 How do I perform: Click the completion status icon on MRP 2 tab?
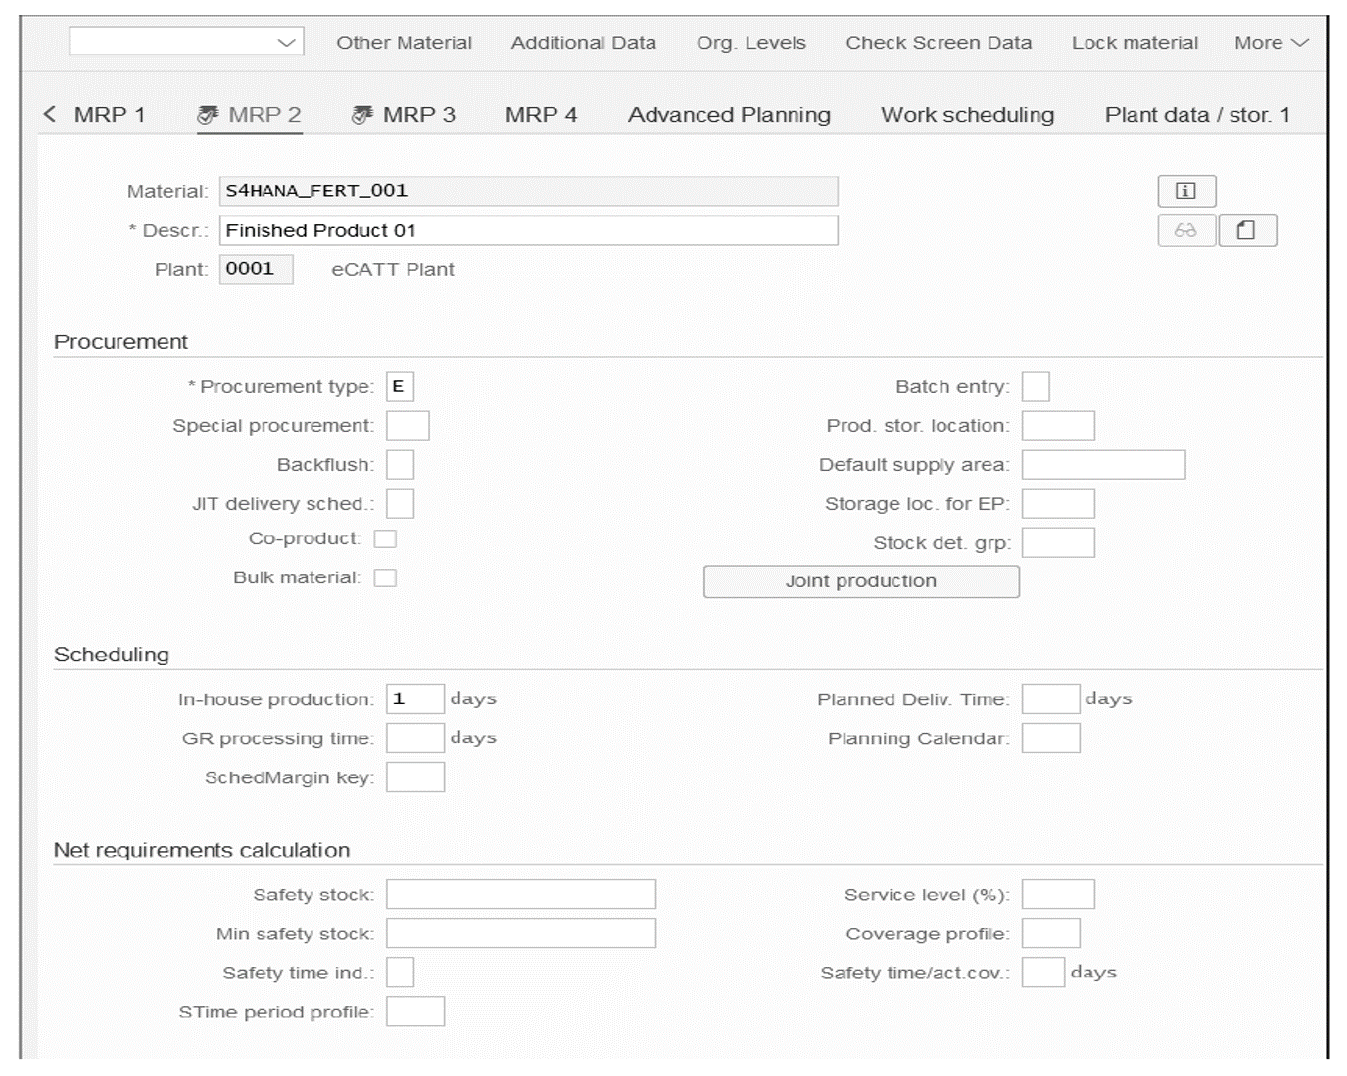208,114
